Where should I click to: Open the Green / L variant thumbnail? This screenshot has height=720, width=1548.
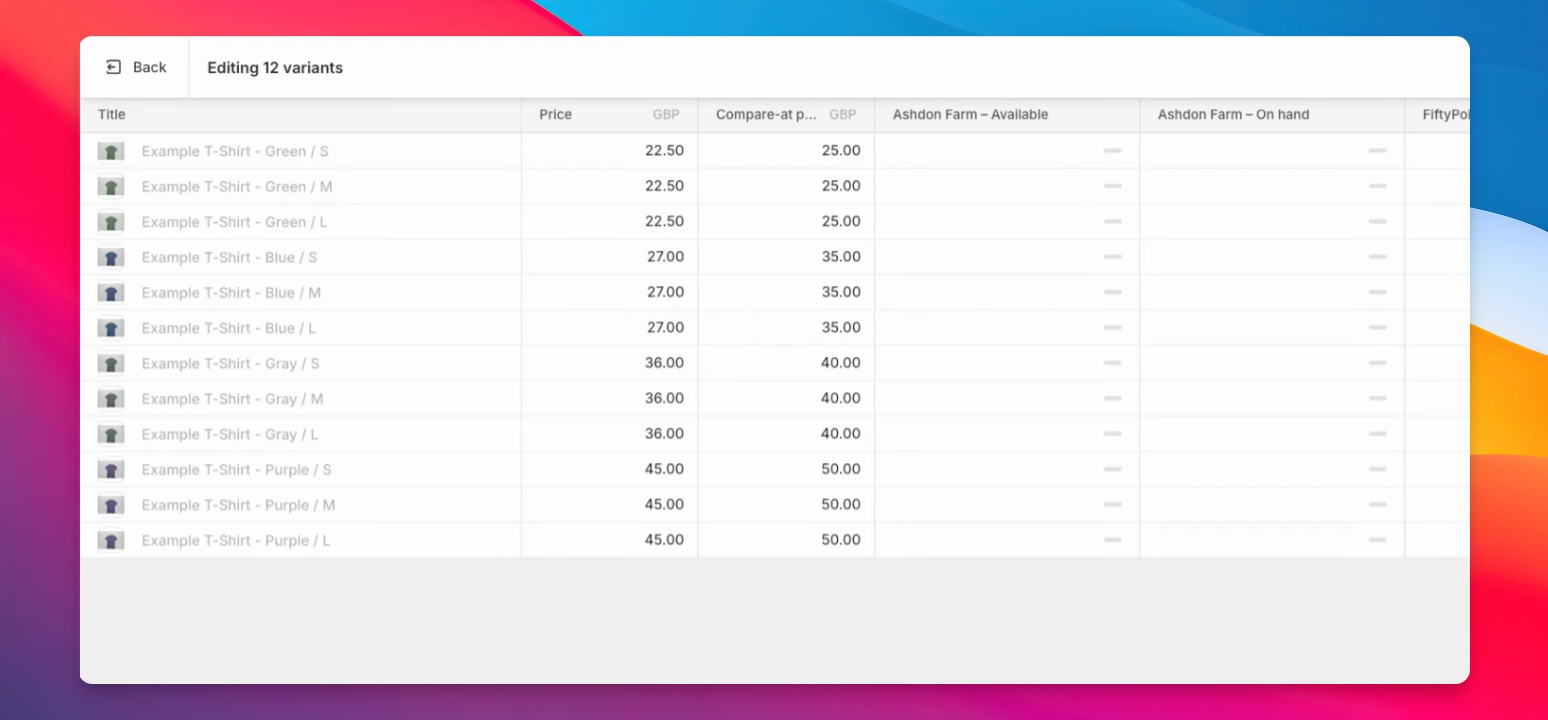pos(111,222)
